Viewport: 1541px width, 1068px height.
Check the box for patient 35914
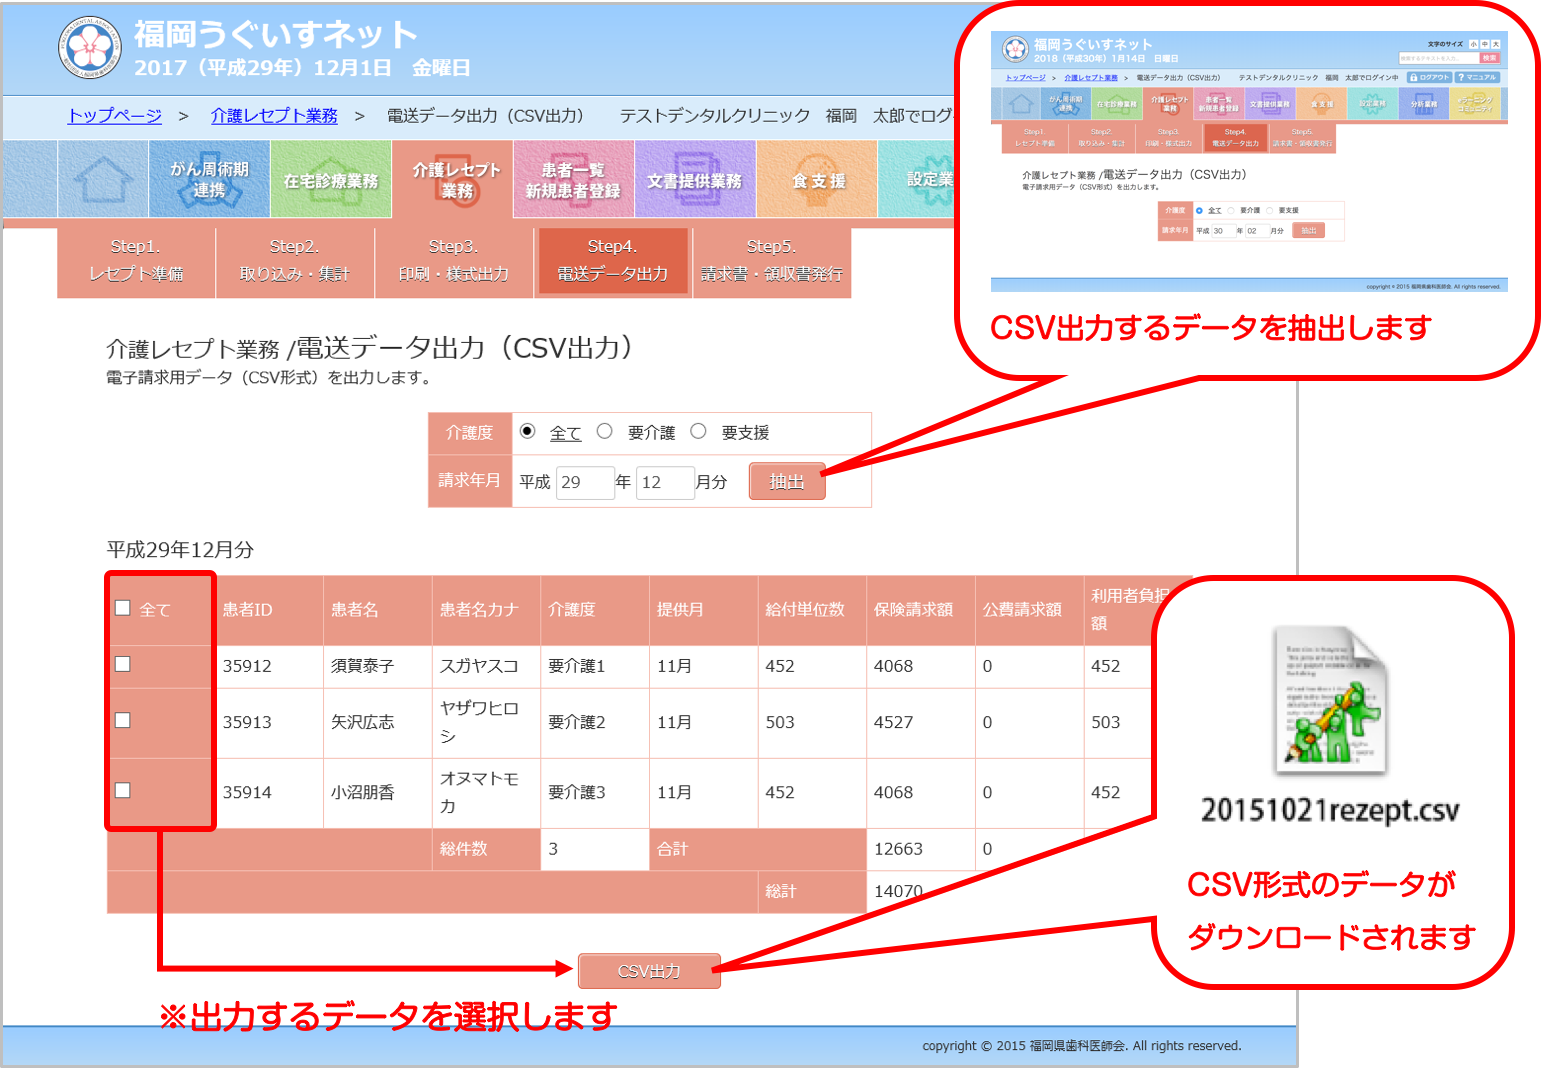[123, 790]
